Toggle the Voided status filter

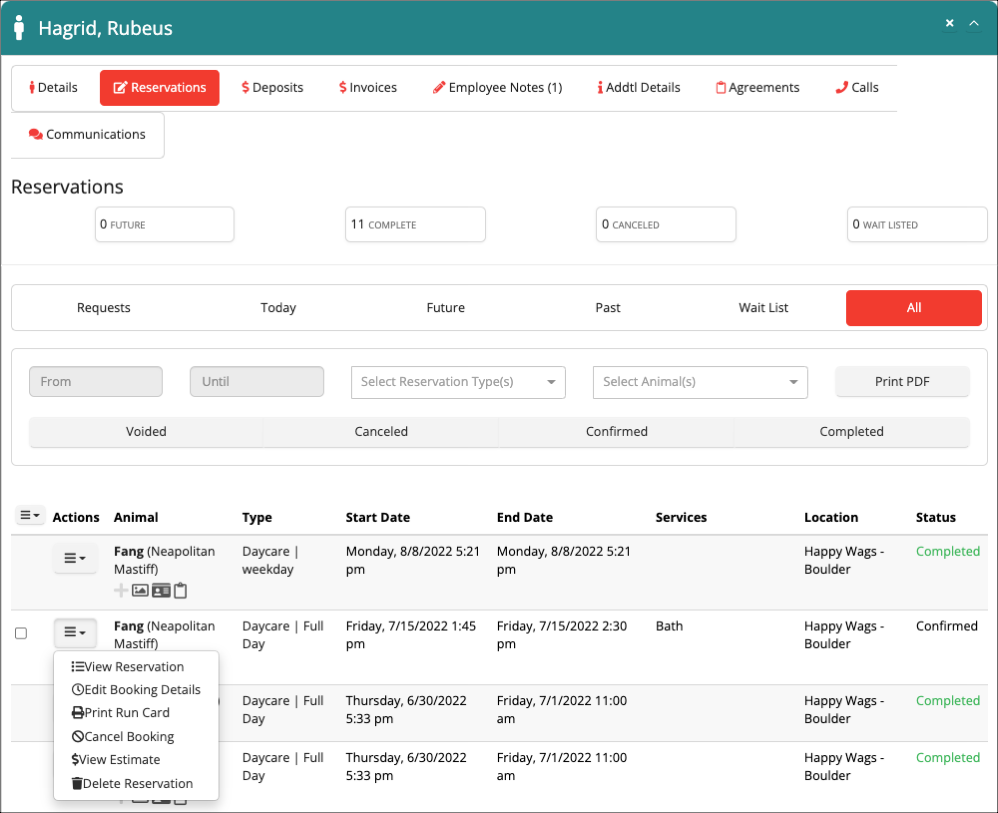coord(146,431)
